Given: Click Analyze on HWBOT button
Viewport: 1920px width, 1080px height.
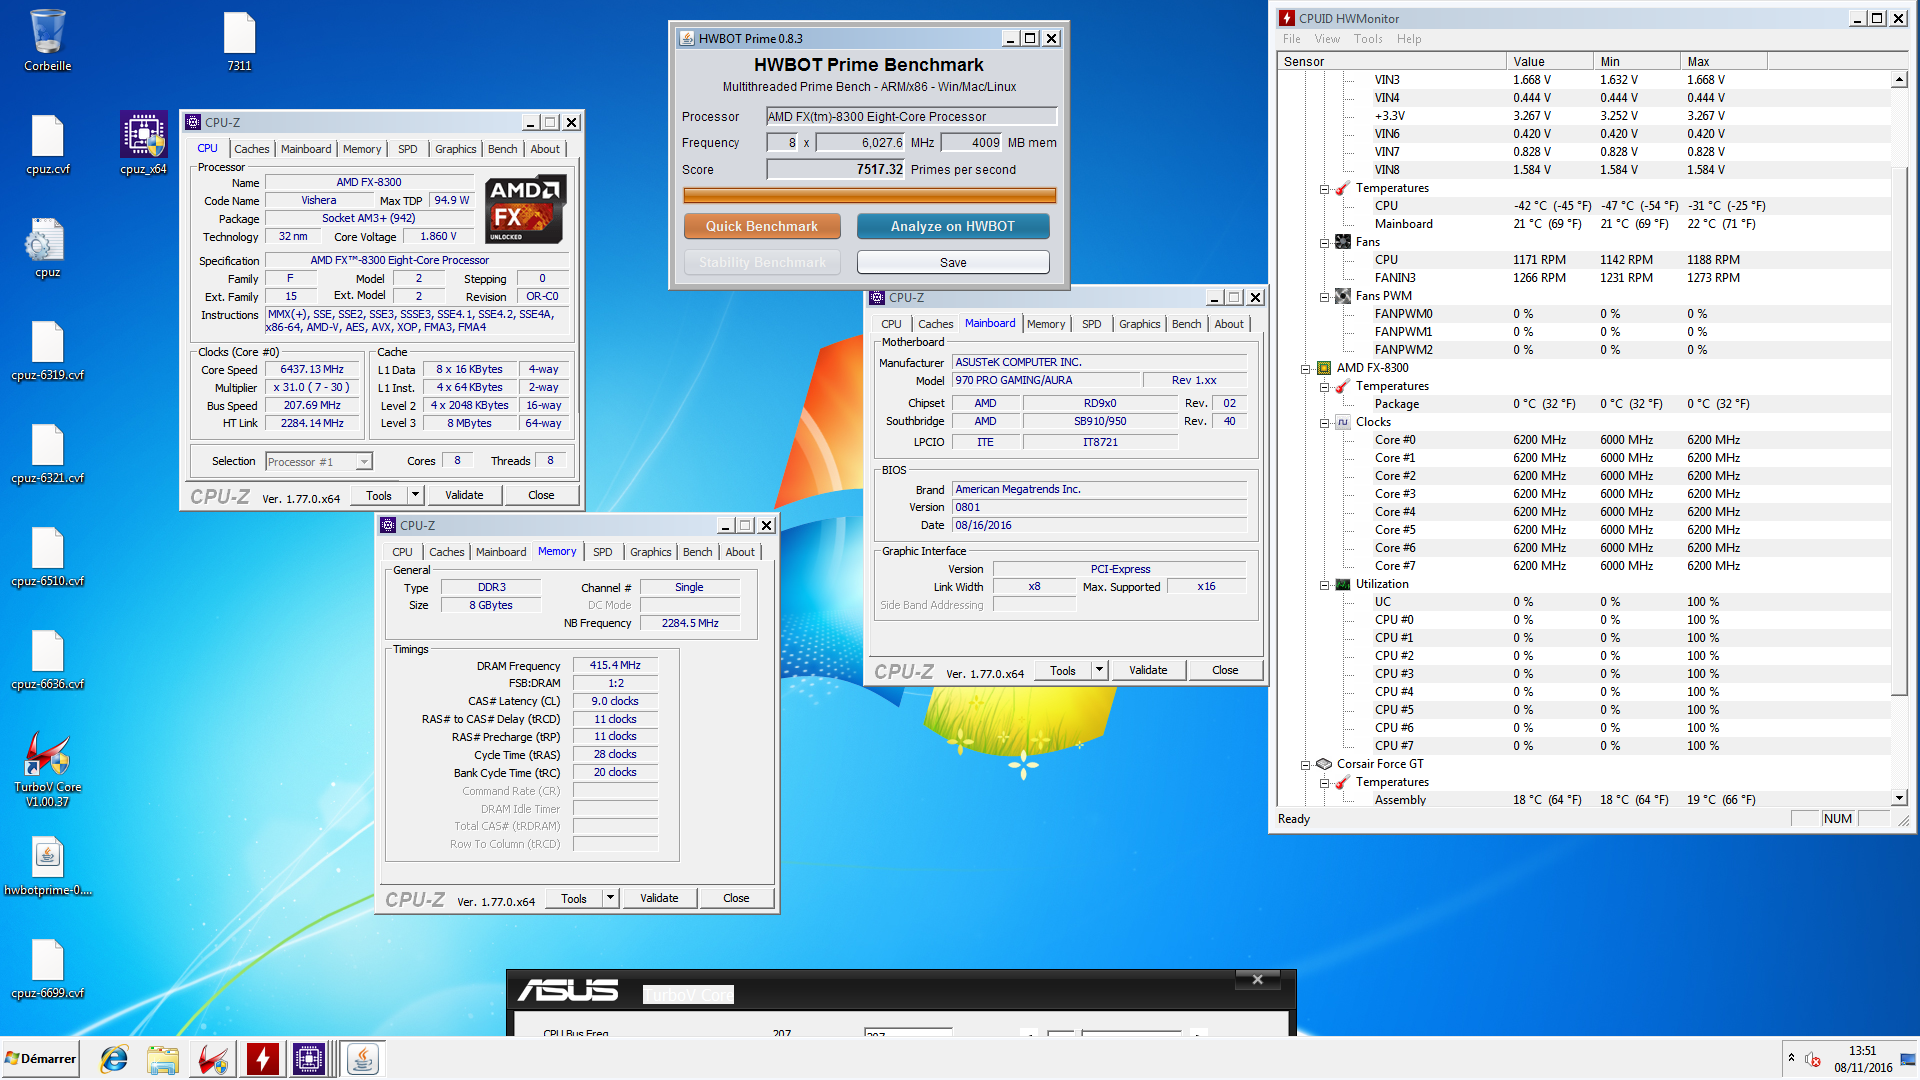Looking at the screenshot, I should pyautogui.click(x=953, y=226).
